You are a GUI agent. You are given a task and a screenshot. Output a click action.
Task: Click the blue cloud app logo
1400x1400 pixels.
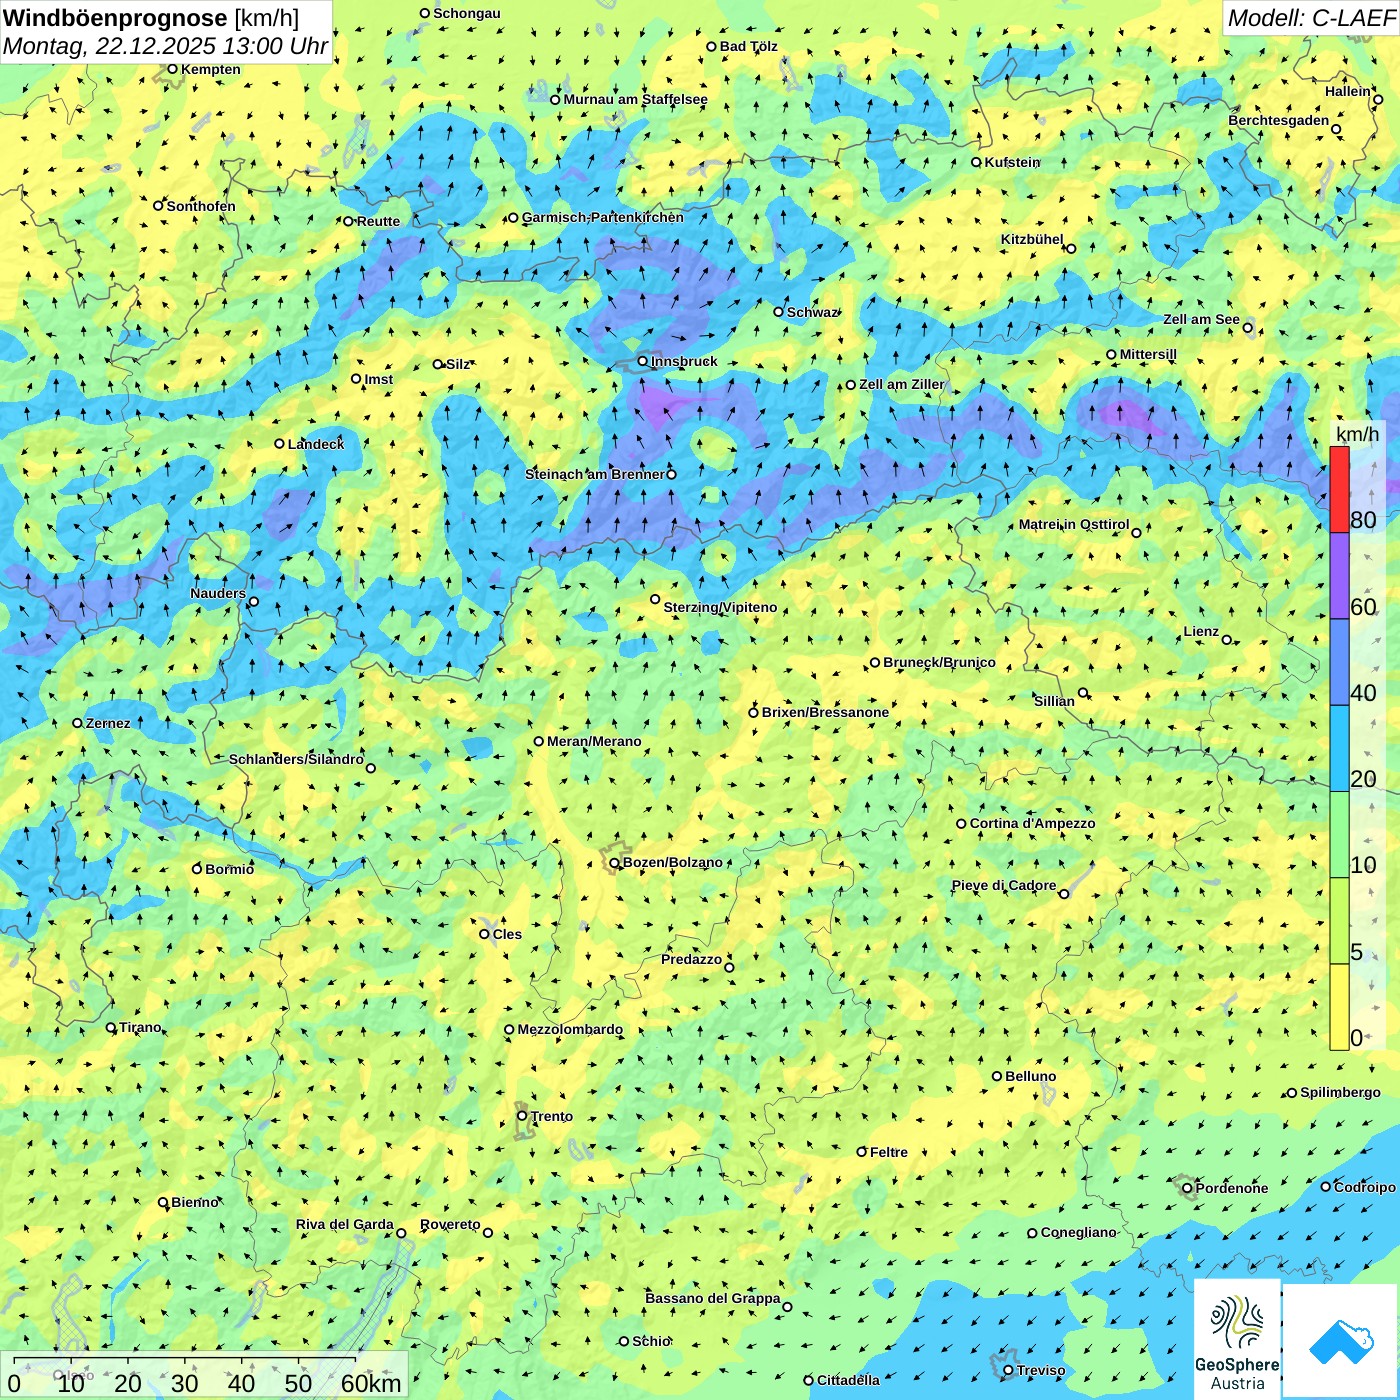tap(1341, 1342)
